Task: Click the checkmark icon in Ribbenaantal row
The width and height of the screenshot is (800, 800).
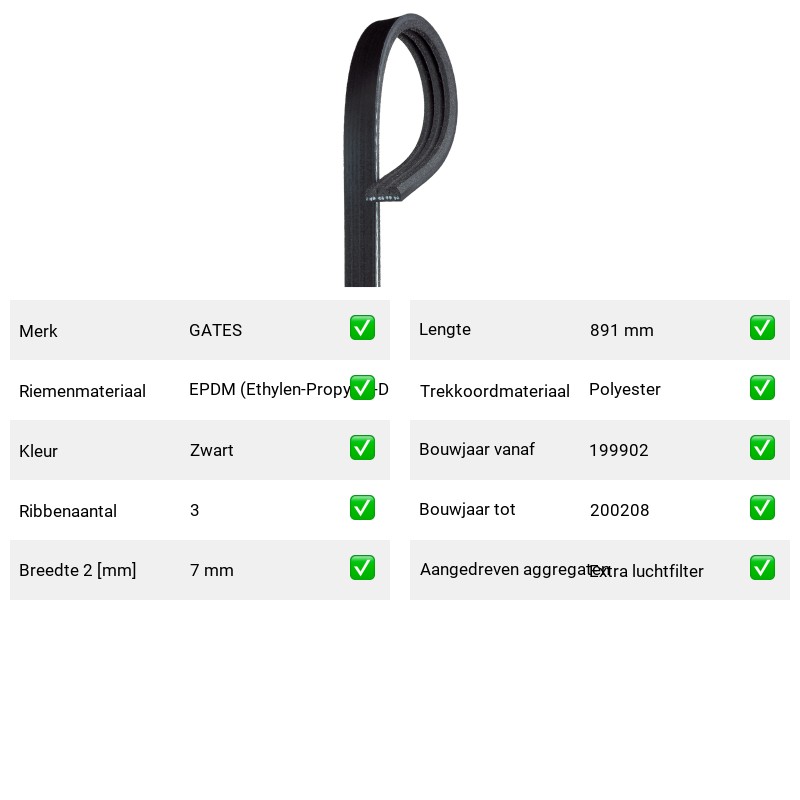Action: click(x=362, y=508)
